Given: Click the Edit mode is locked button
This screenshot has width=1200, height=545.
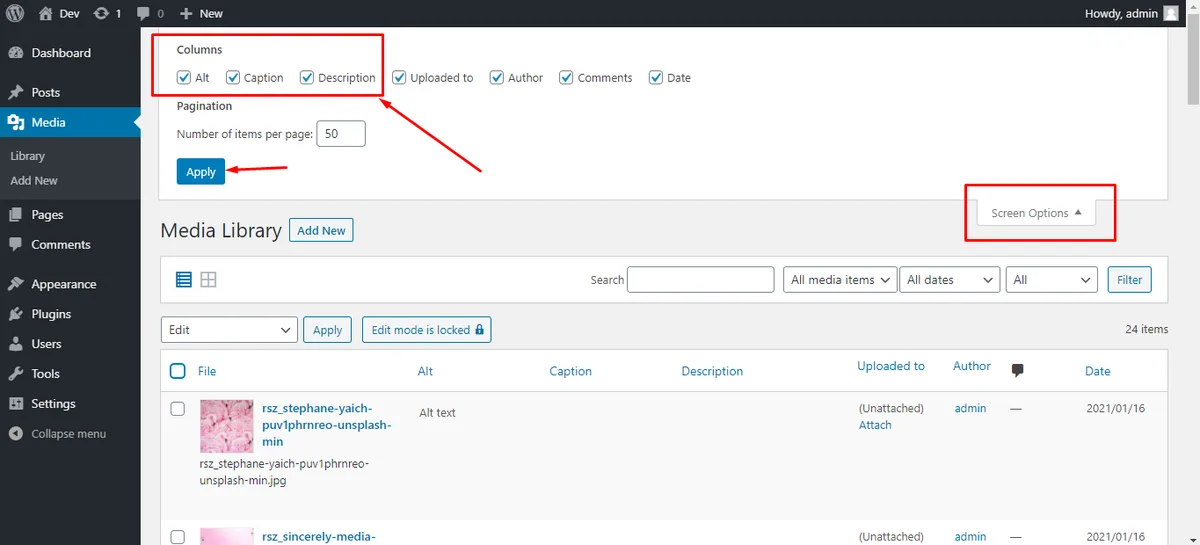Looking at the screenshot, I should click(427, 330).
